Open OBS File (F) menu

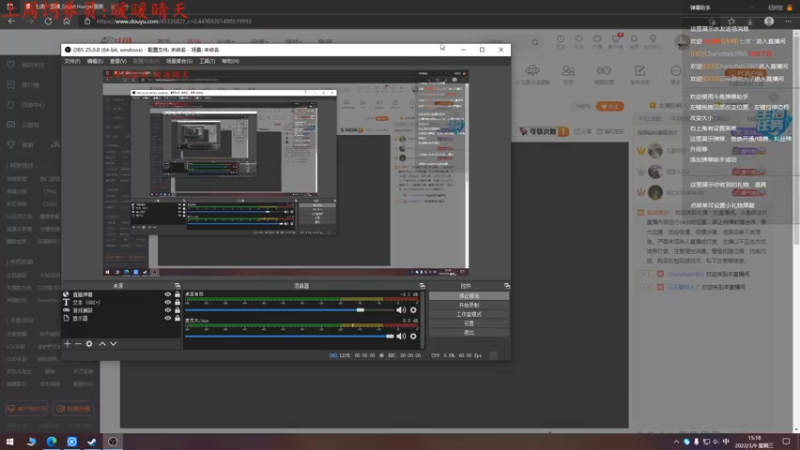pos(72,61)
